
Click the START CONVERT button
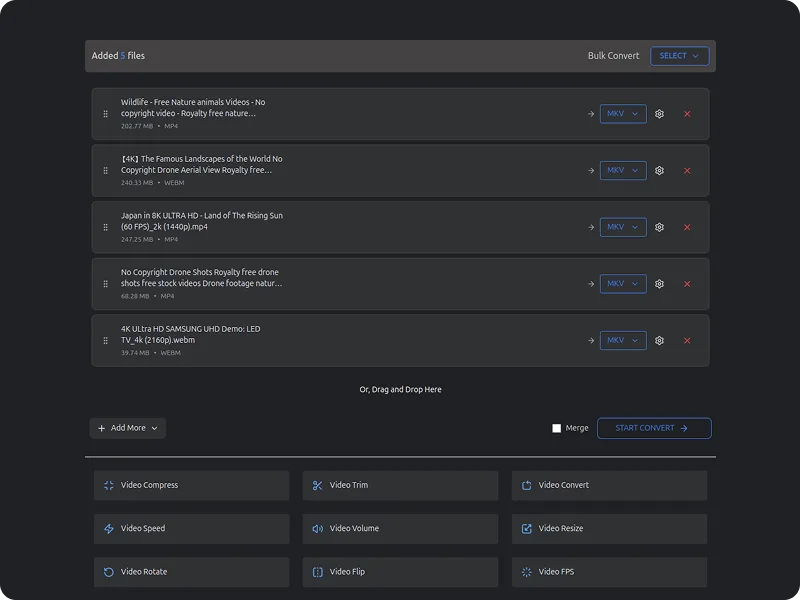654,427
